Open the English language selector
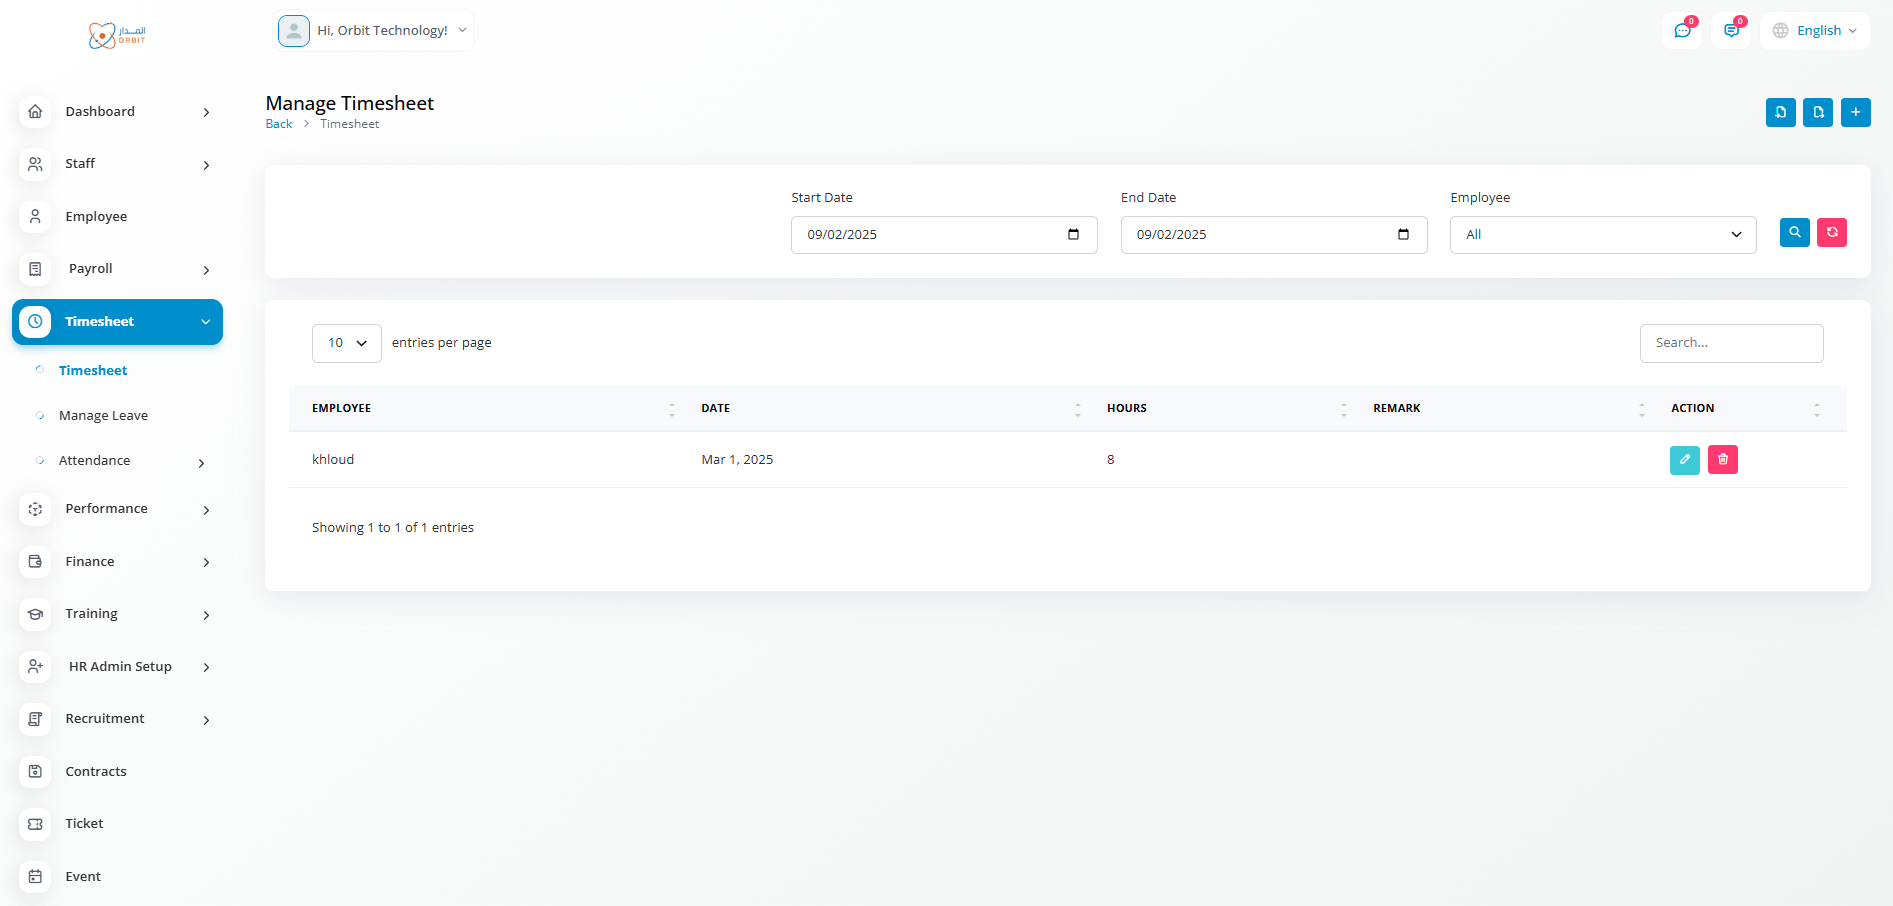The image size is (1893, 906). click(1815, 31)
